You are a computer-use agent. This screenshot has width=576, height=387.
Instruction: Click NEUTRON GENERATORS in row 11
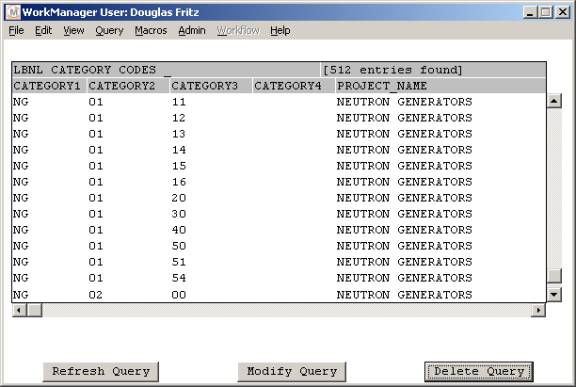(x=404, y=102)
